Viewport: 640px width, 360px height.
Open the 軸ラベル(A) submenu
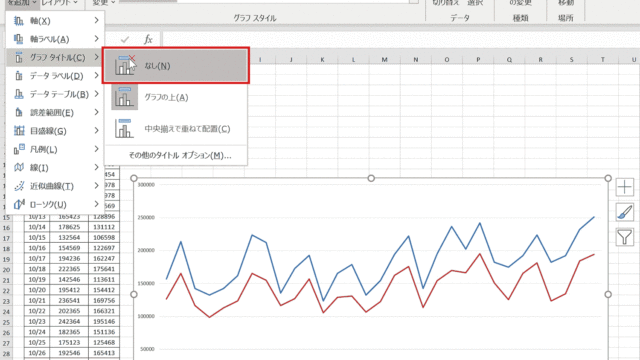[x=55, y=39]
